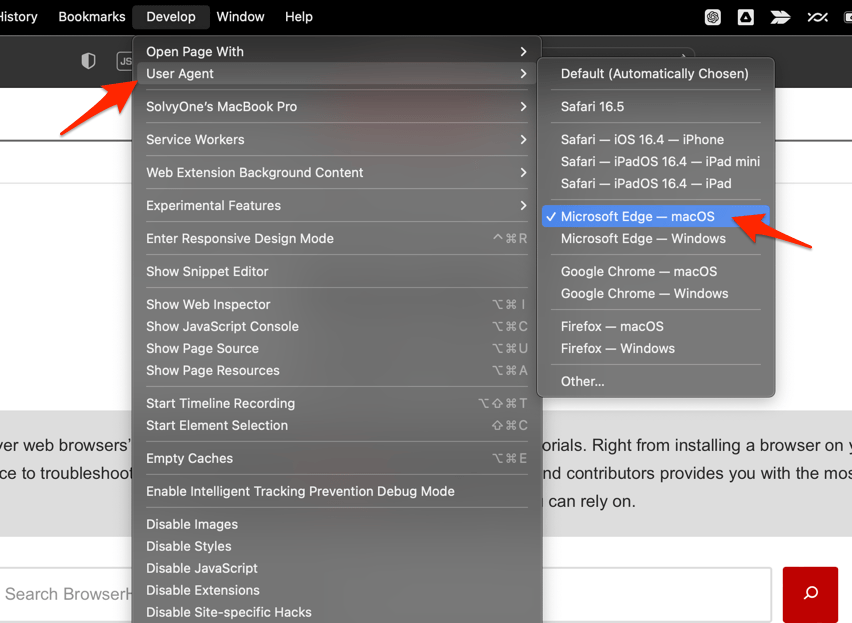Toggle Disable Styles option

[337, 546]
